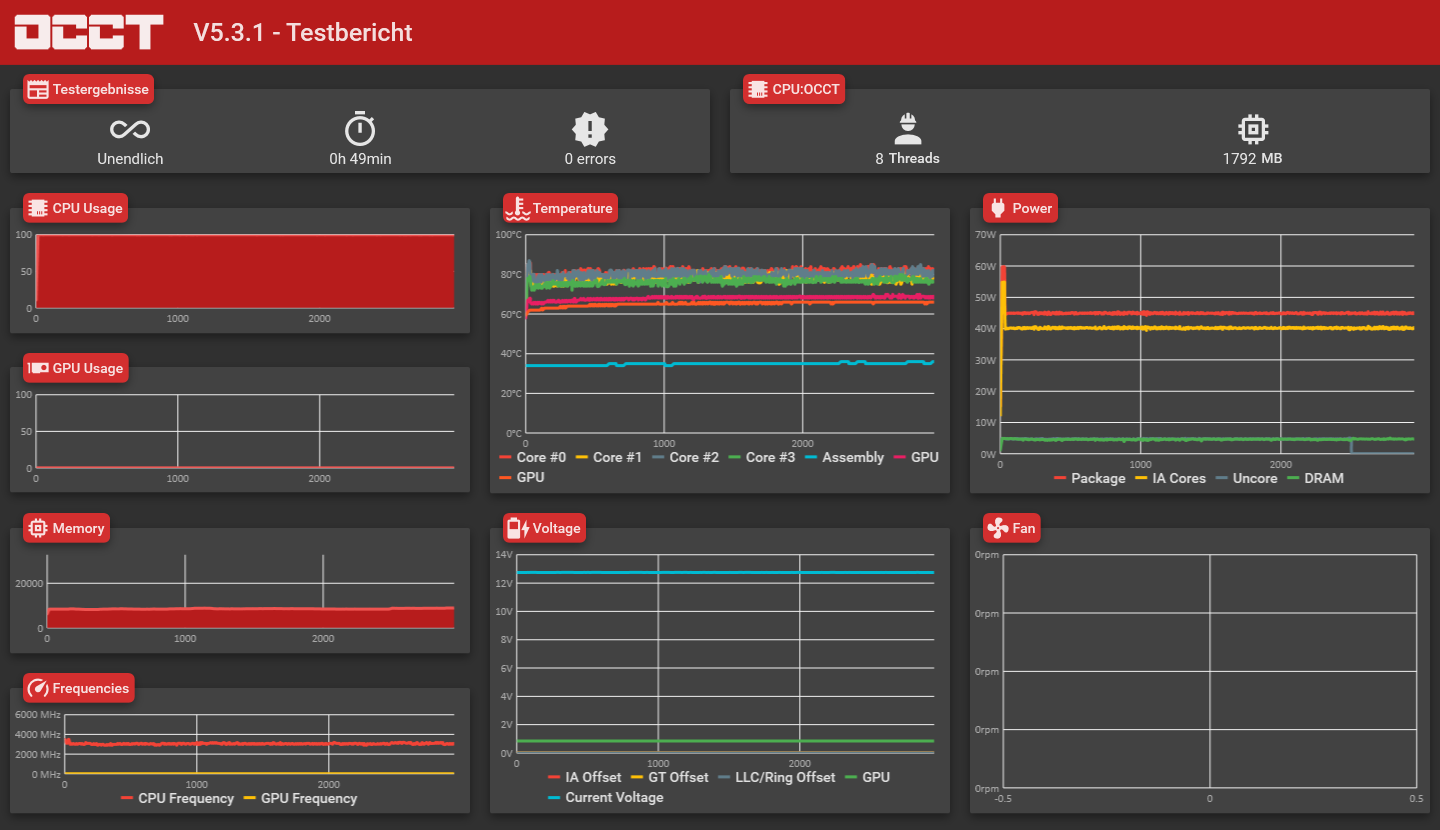Click the DRAM green color marker in Power legend

tap(1293, 478)
